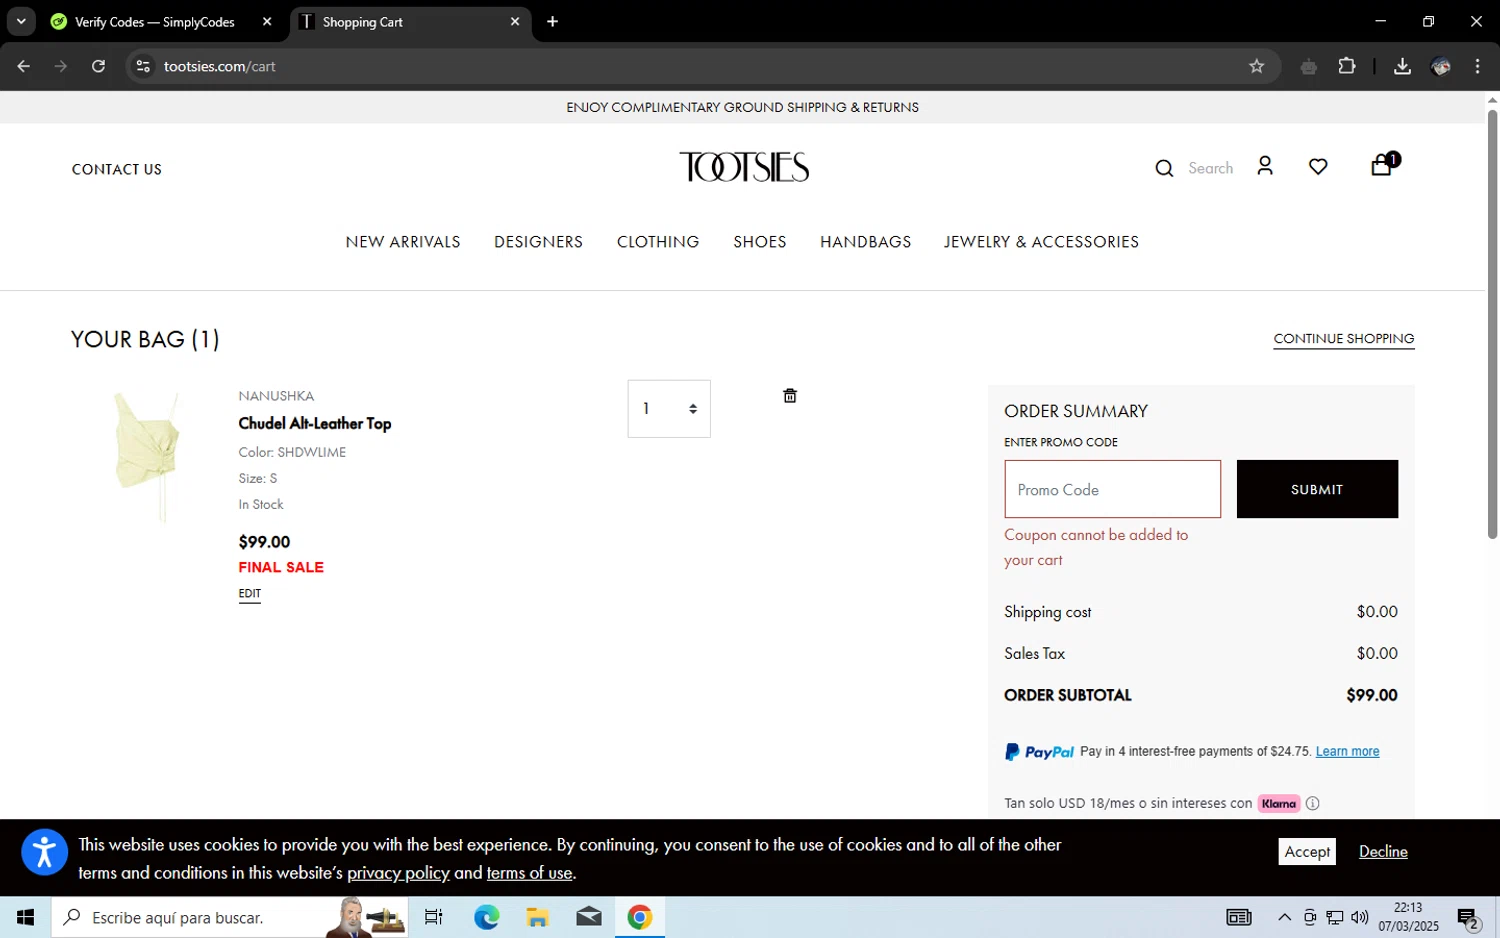
Task: Click the Promo Code input field
Action: (1113, 489)
